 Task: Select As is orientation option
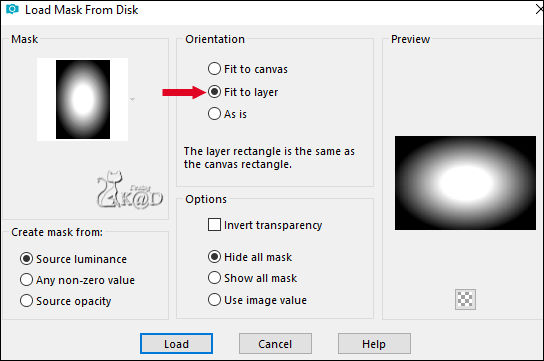point(227,114)
